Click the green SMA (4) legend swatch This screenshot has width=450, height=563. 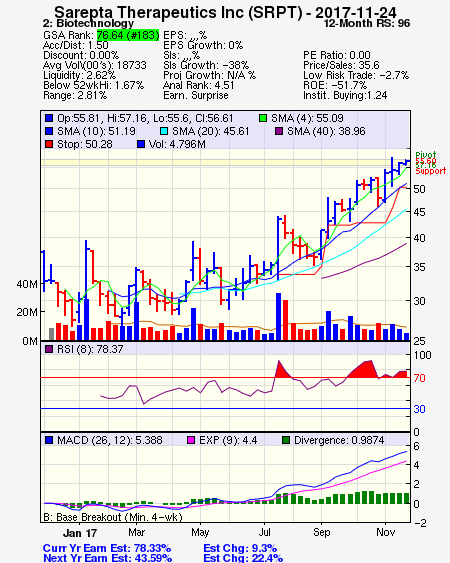pyautogui.click(x=263, y=118)
